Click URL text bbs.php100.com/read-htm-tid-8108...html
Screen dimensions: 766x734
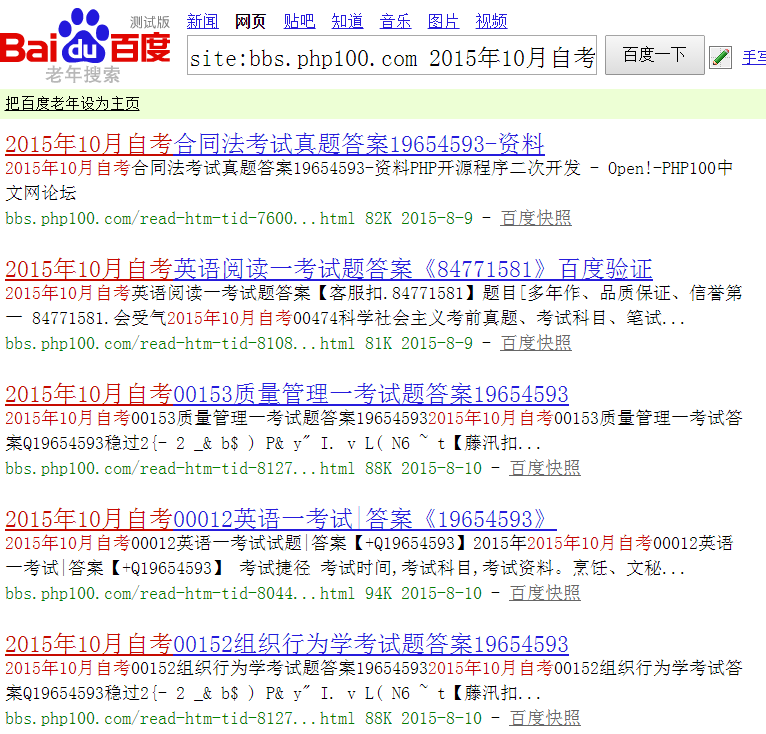(180, 344)
